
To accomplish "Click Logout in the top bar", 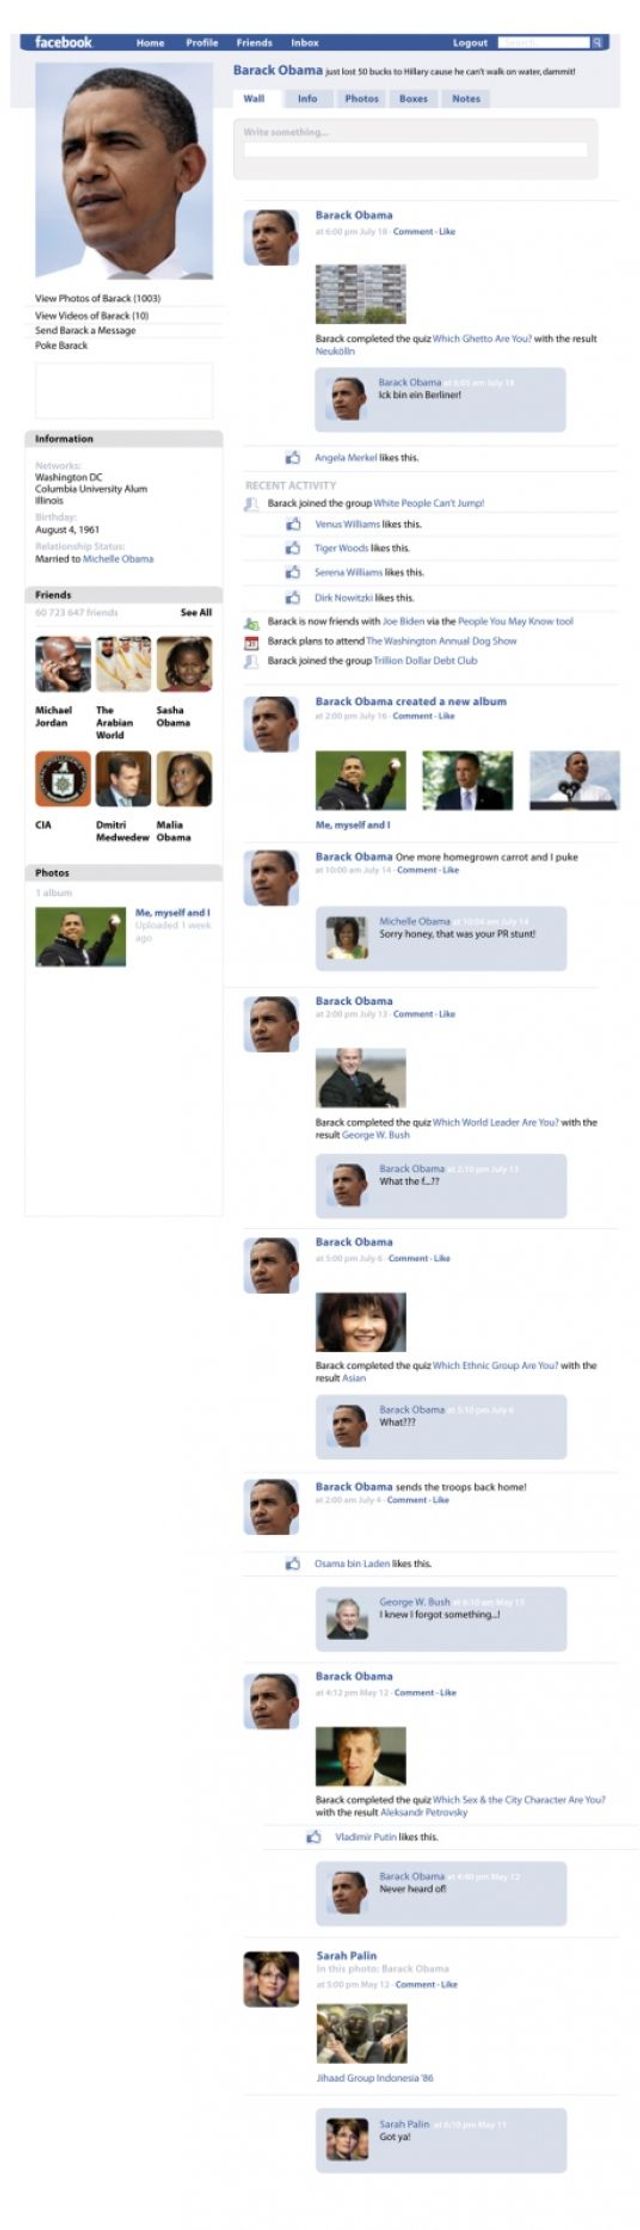I will 470,43.
